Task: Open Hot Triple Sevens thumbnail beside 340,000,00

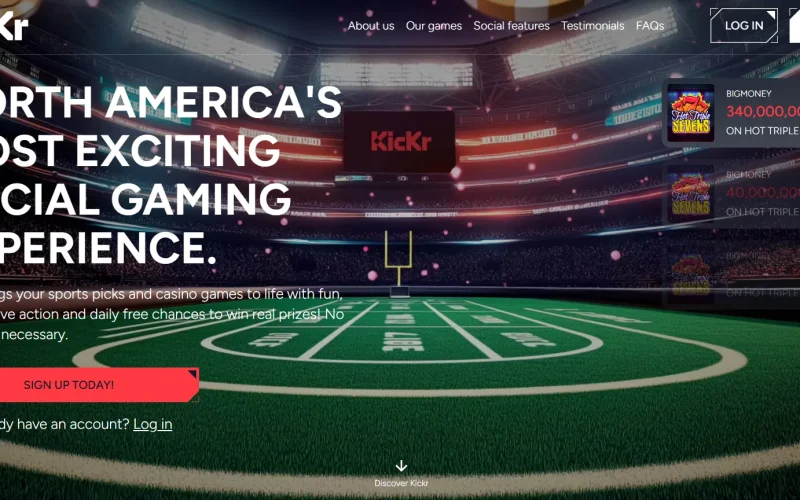Action: point(691,113)
